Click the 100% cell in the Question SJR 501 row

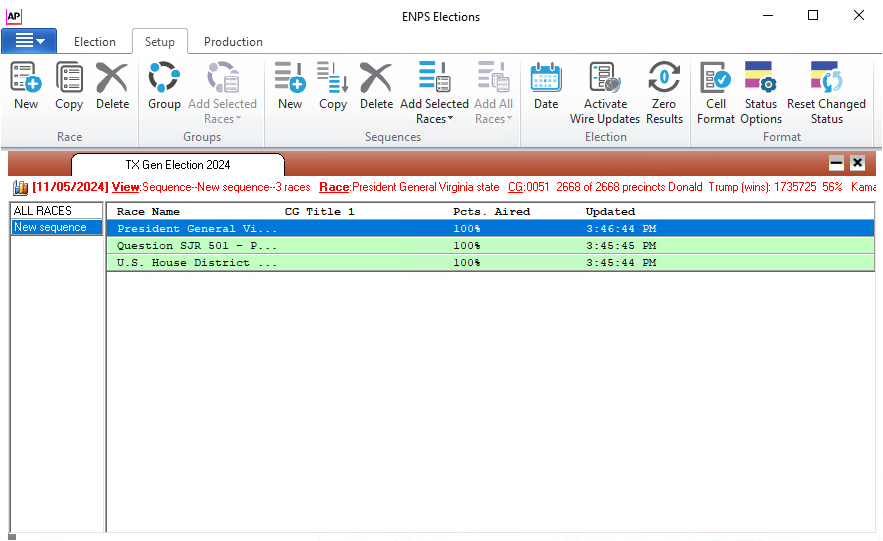pyautogui.click(x=467, y=245)
